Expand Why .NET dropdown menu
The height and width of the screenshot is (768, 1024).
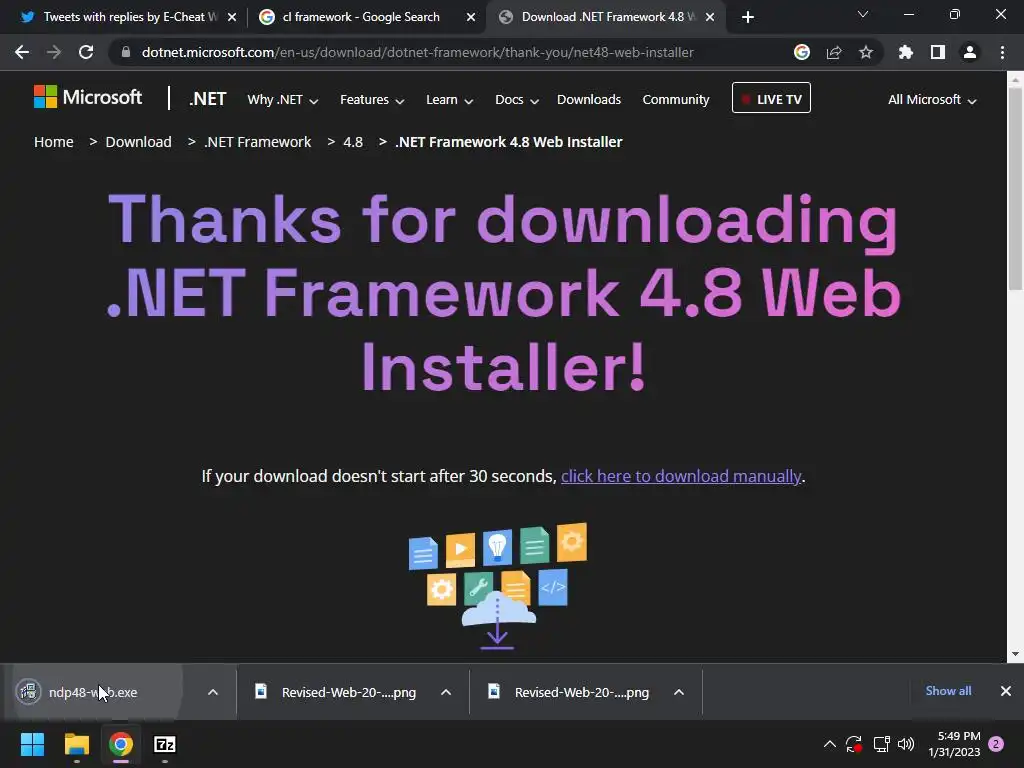(283, 100)
